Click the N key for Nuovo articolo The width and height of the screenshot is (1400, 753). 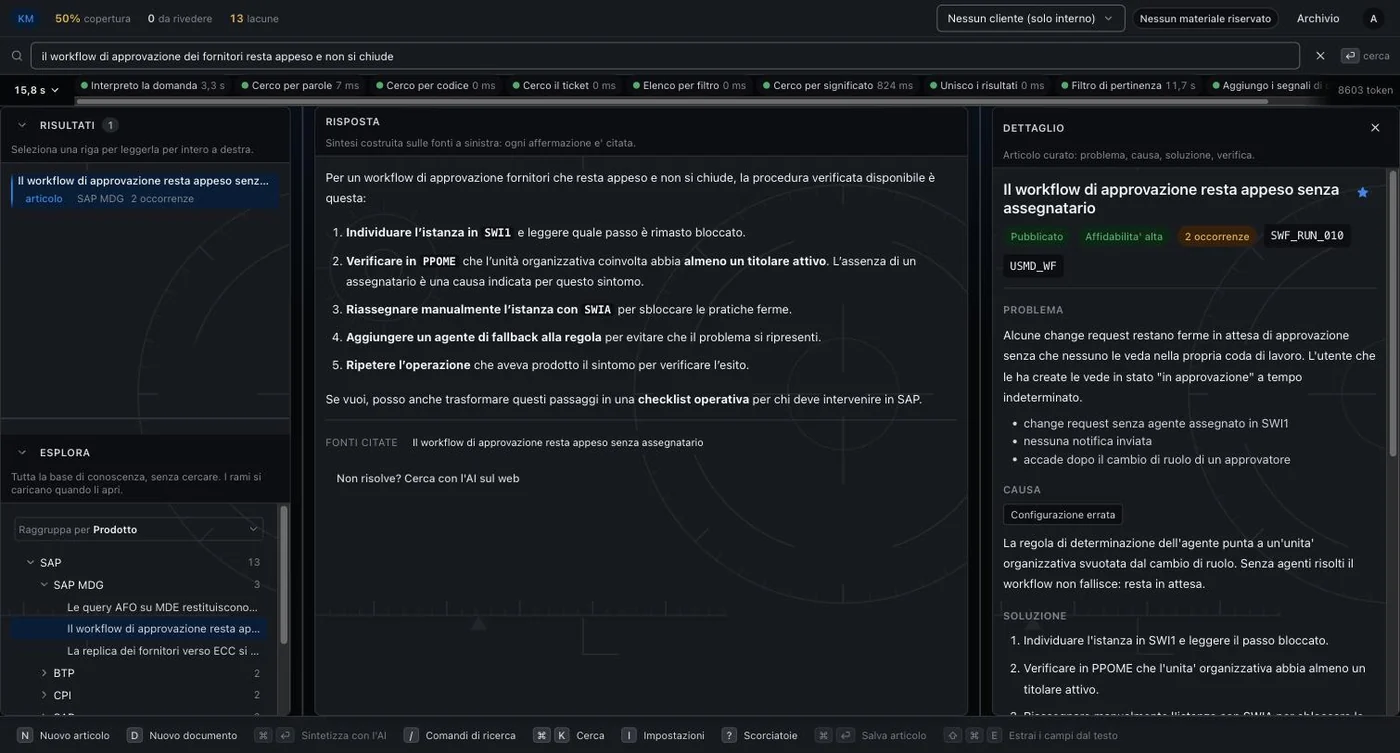point(25,735)
